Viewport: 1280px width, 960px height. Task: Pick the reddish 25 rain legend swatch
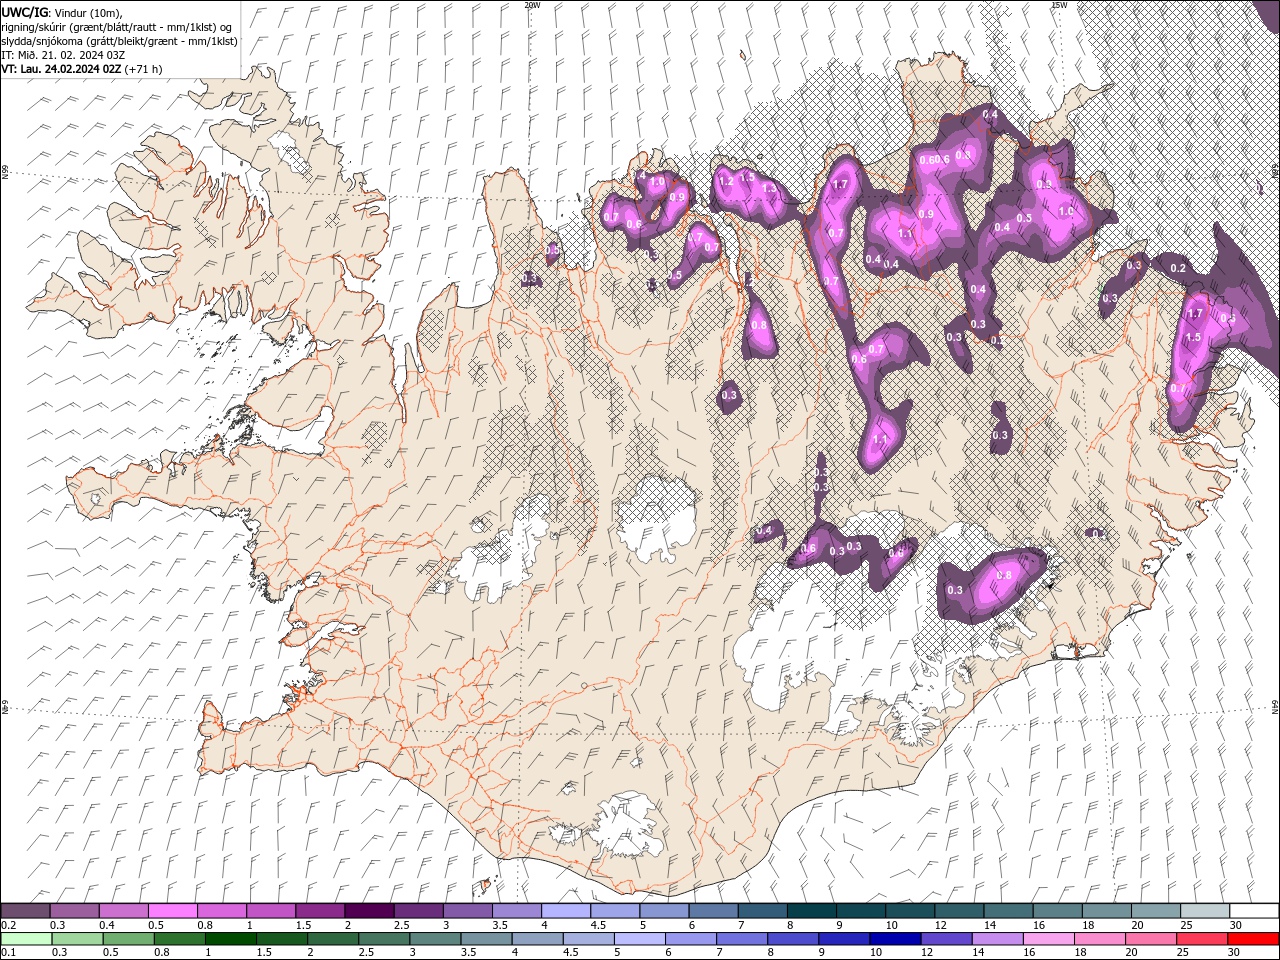point(1202,939)
